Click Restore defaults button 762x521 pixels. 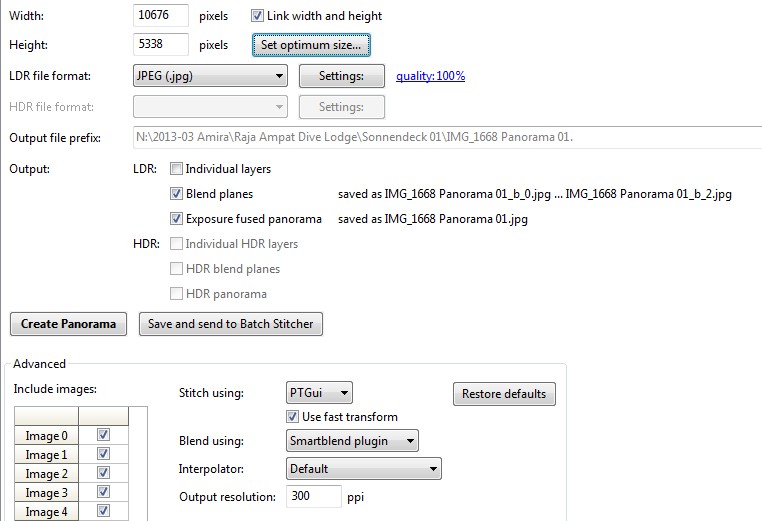(504, 394)
